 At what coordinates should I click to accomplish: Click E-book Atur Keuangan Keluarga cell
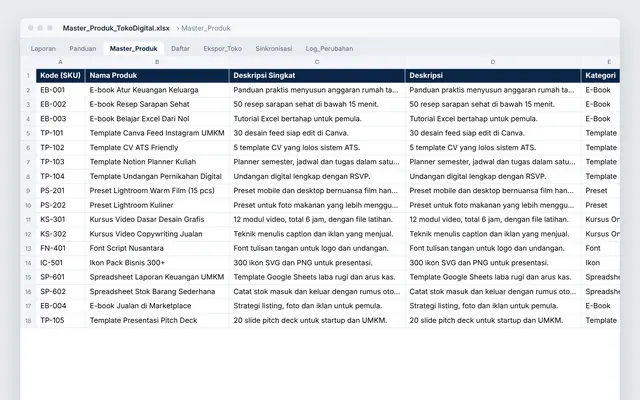coord(157,90)
